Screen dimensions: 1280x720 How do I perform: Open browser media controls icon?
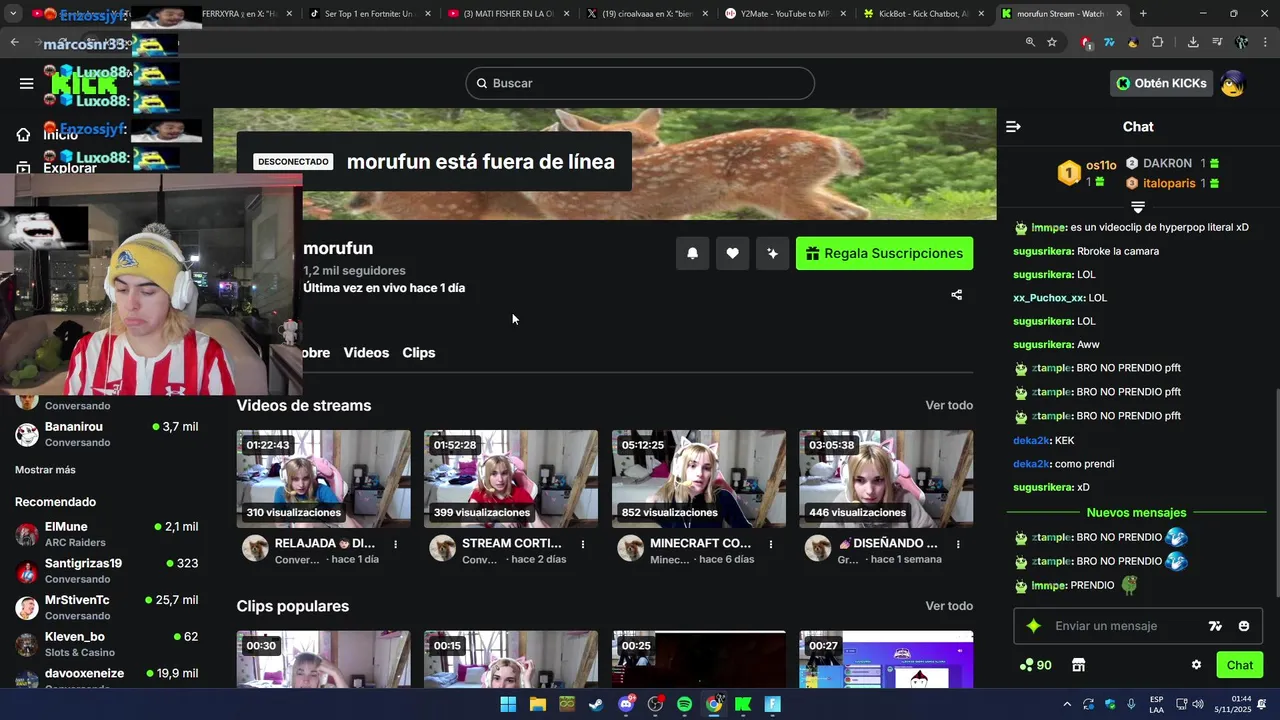pyautogui.click(x=1217, y=42)
